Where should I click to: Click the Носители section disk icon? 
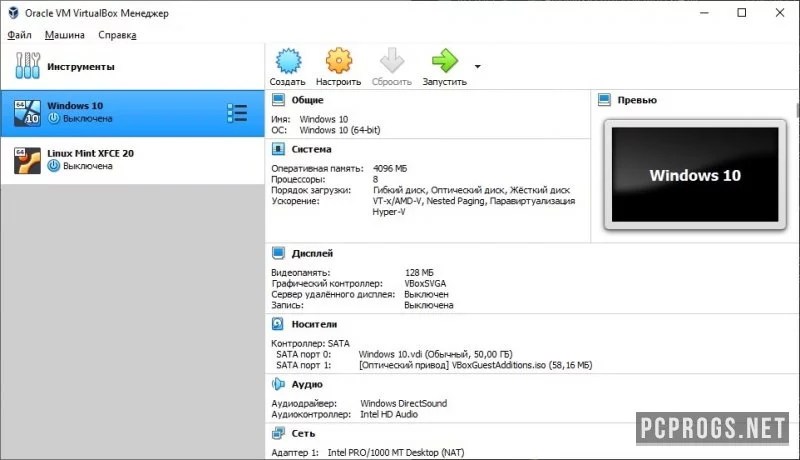tap(278, 324)
